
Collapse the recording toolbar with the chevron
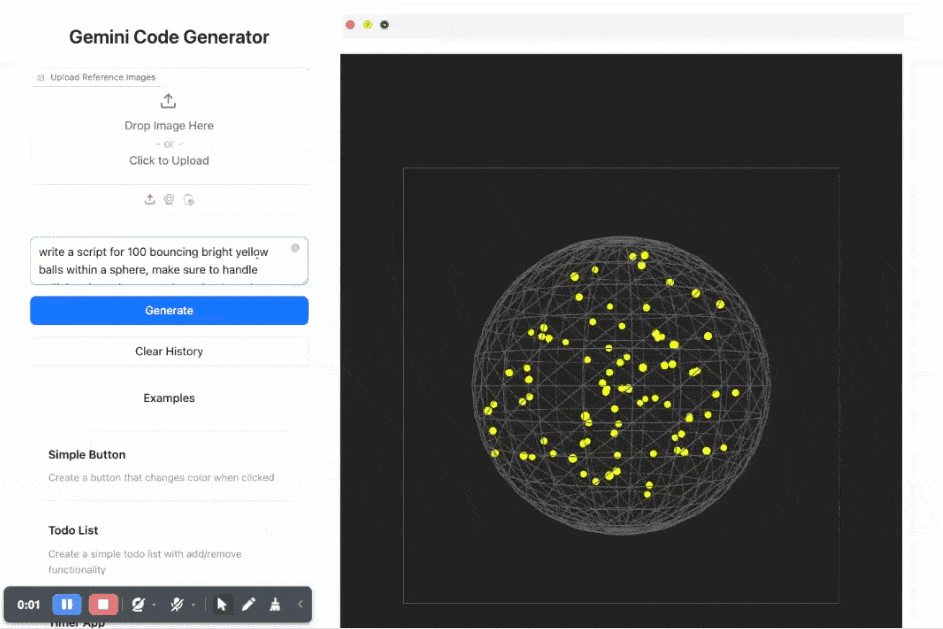pyautogui.click(x=300, y=604)
